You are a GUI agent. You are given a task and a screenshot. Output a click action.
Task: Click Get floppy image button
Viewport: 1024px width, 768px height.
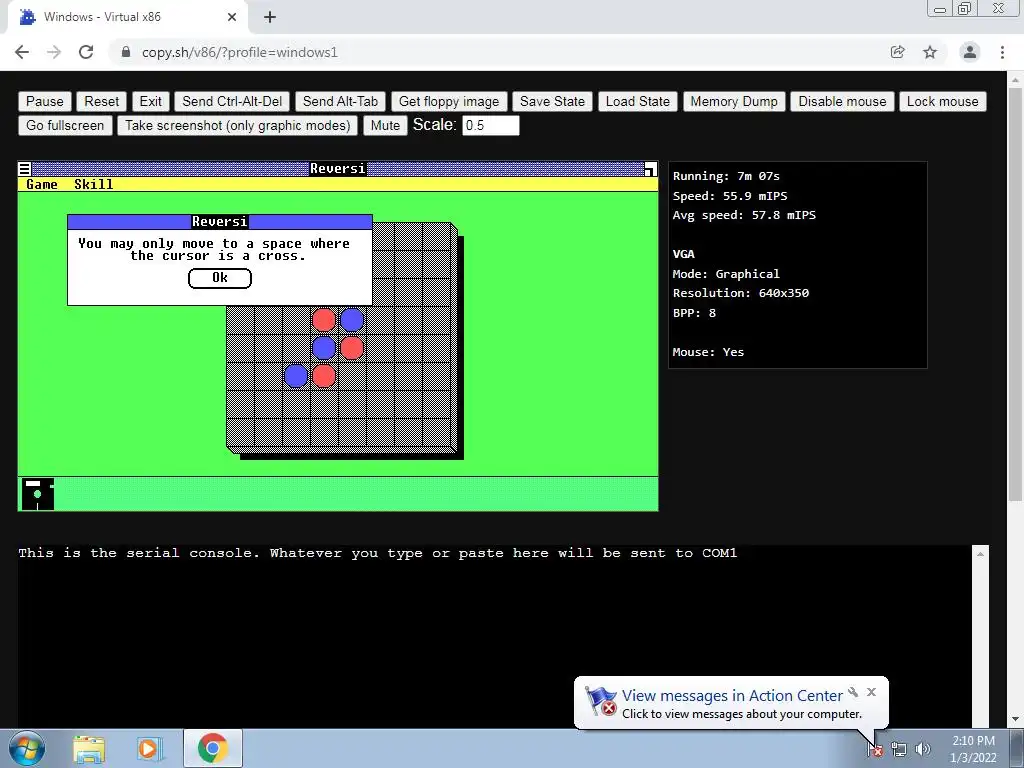[x=449, y=101]
